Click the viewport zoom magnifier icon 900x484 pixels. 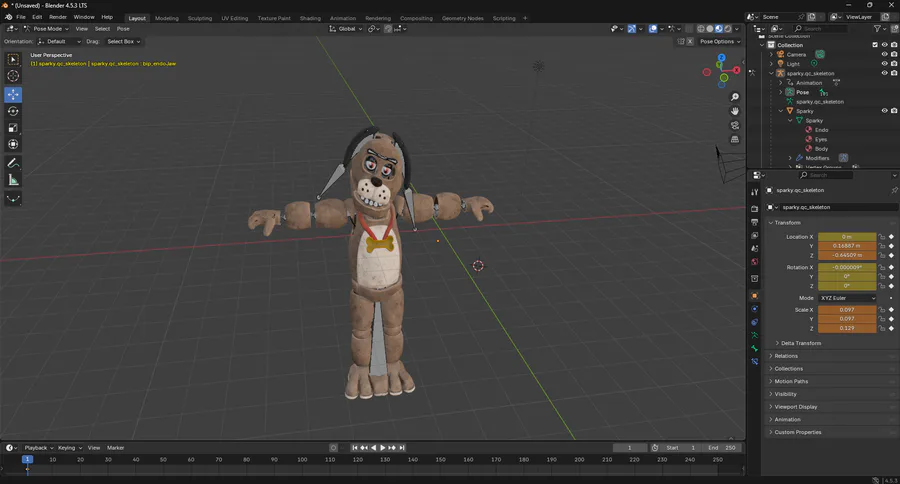(735, 97)
